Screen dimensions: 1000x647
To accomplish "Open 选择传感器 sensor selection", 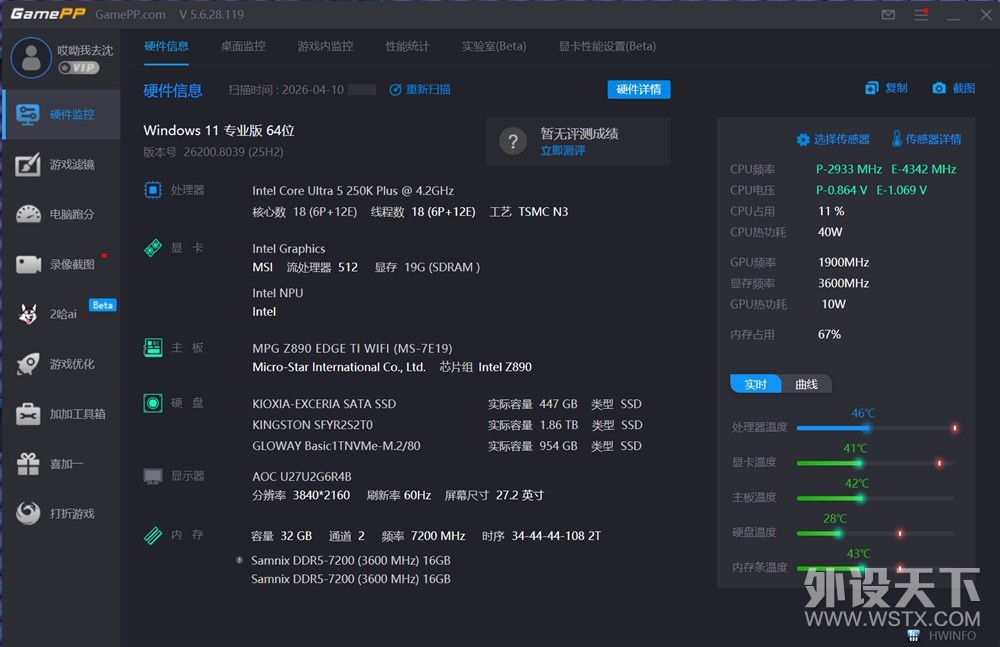I will (x=833, y=139).
